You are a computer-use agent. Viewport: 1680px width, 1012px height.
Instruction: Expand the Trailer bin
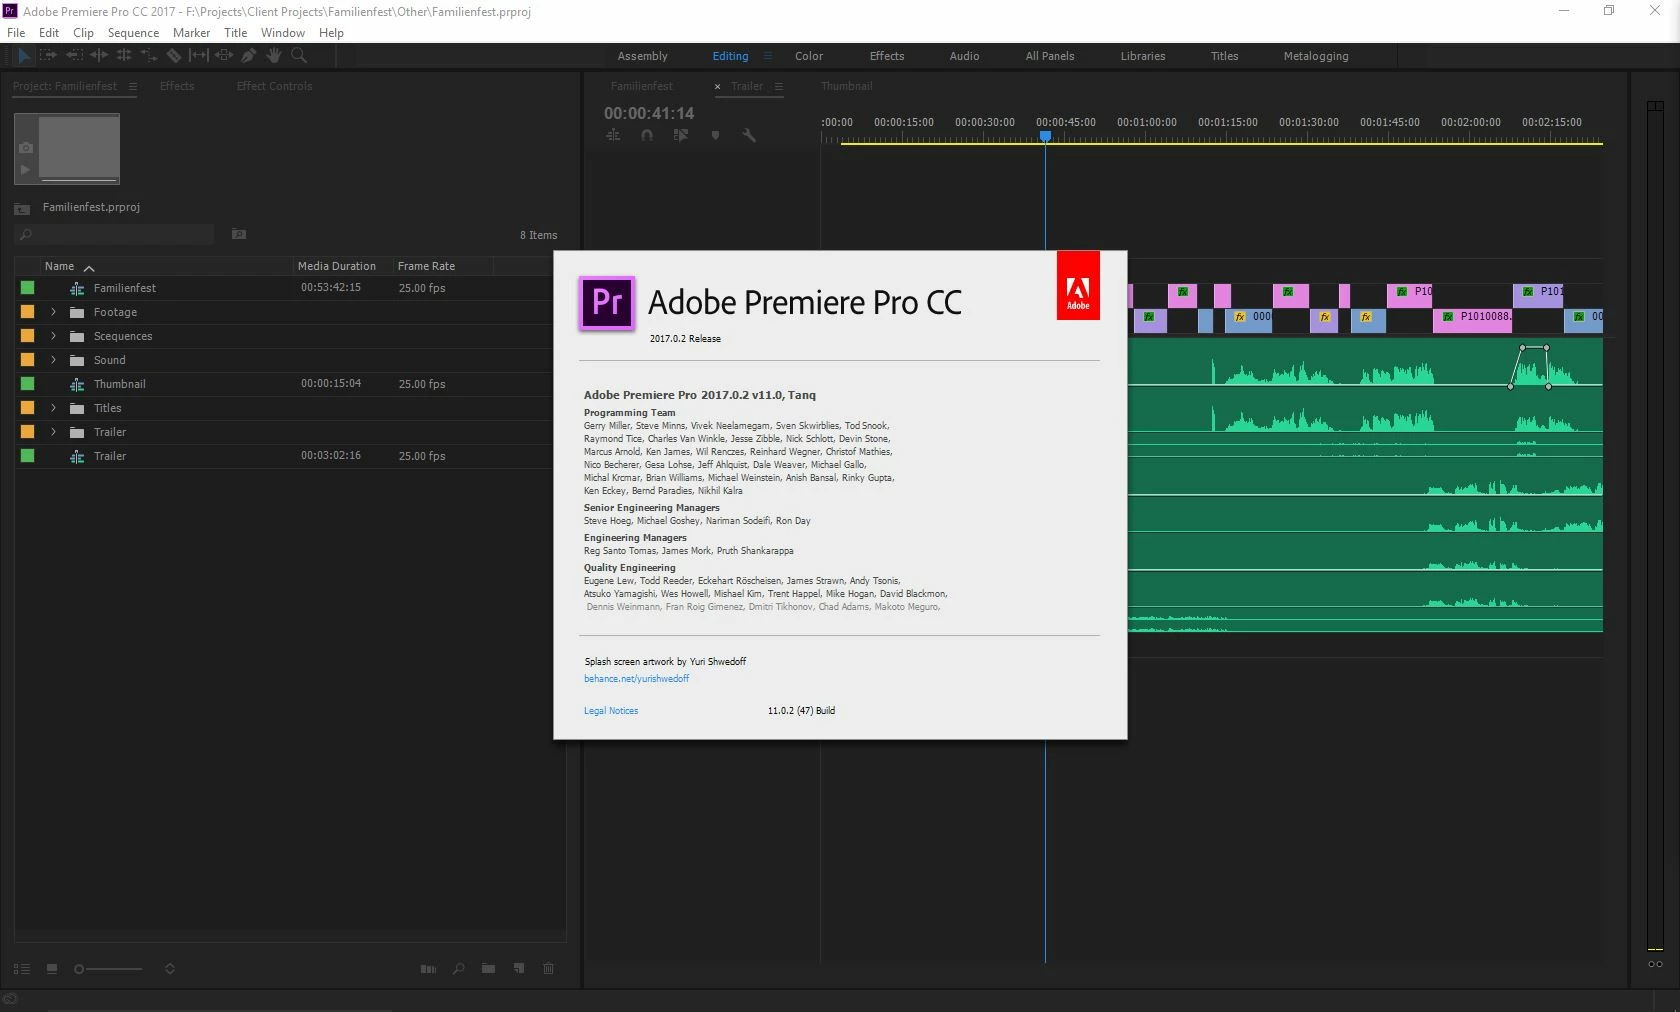coord(53,432)
